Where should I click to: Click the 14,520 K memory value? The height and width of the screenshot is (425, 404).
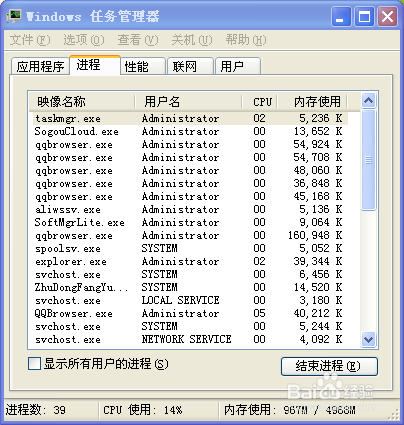tap(318, 287)
